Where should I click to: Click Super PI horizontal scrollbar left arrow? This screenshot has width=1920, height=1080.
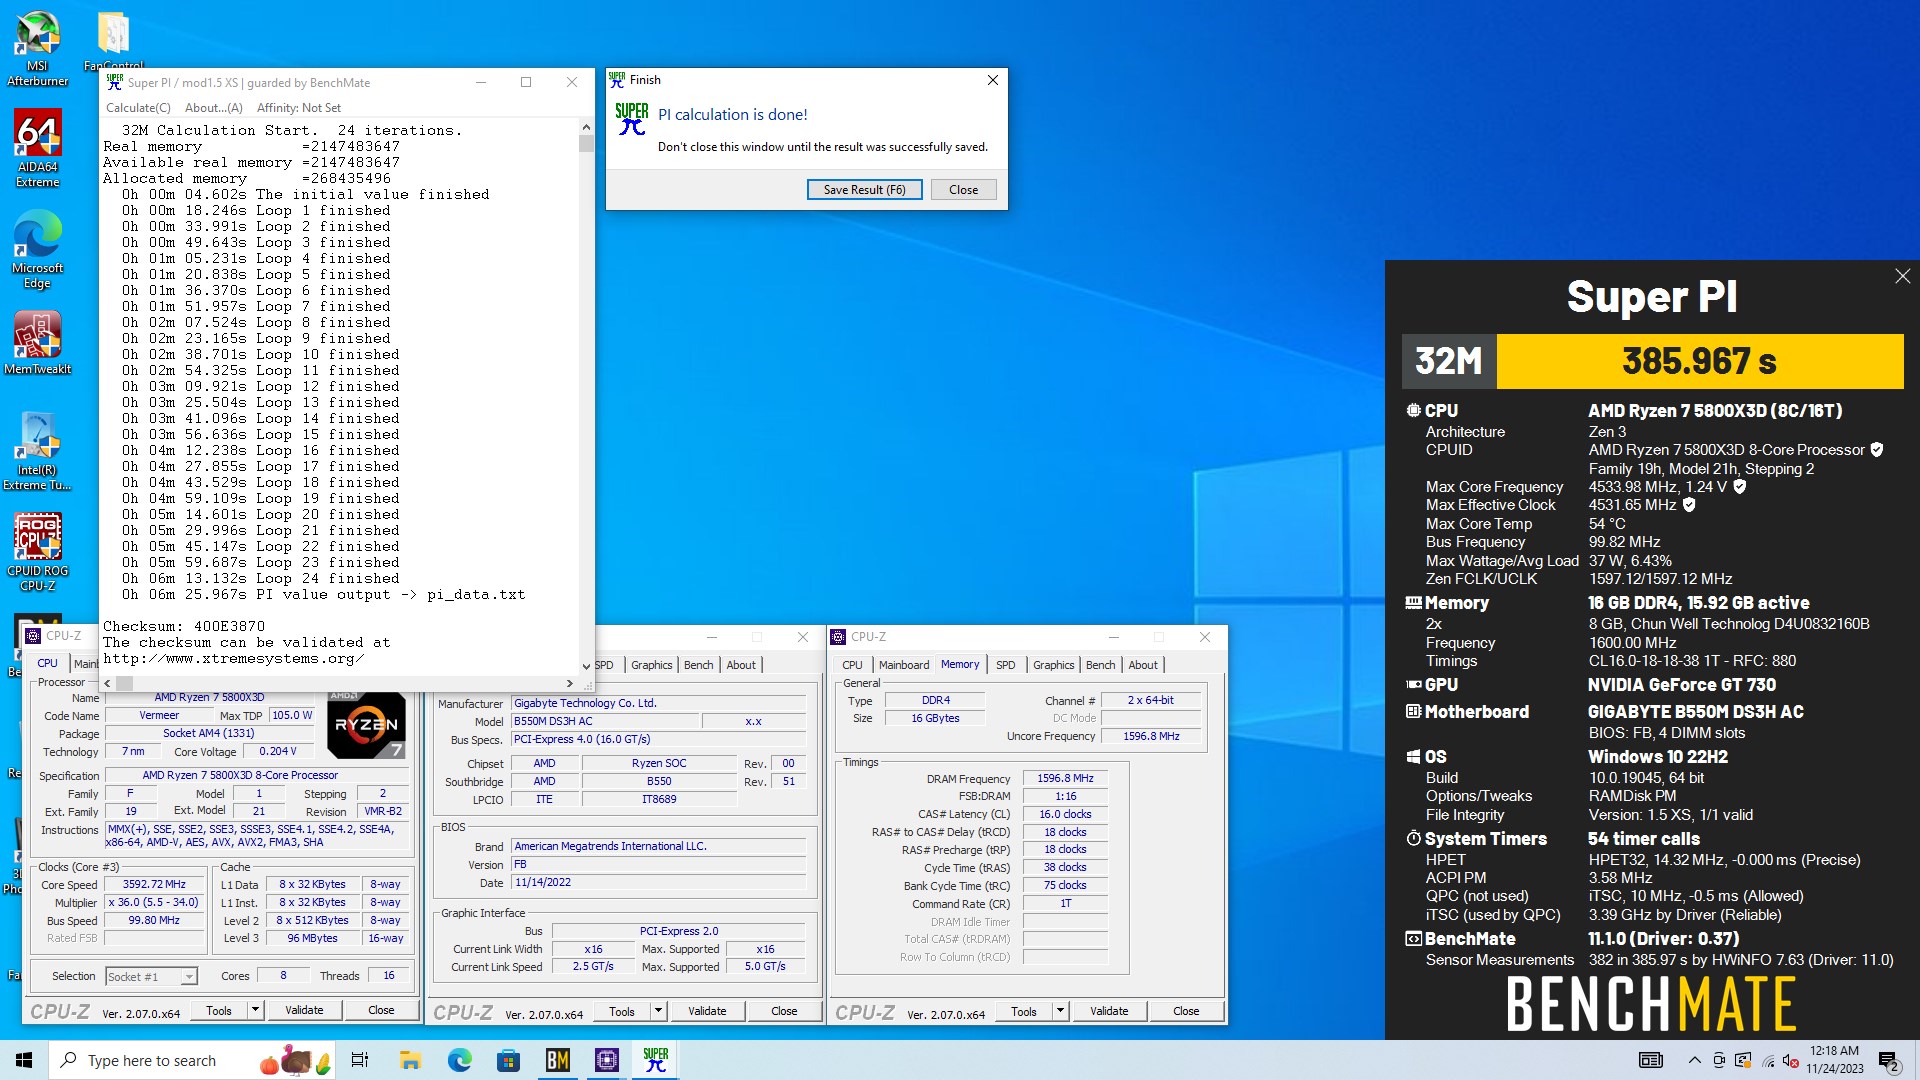point(108,683)
